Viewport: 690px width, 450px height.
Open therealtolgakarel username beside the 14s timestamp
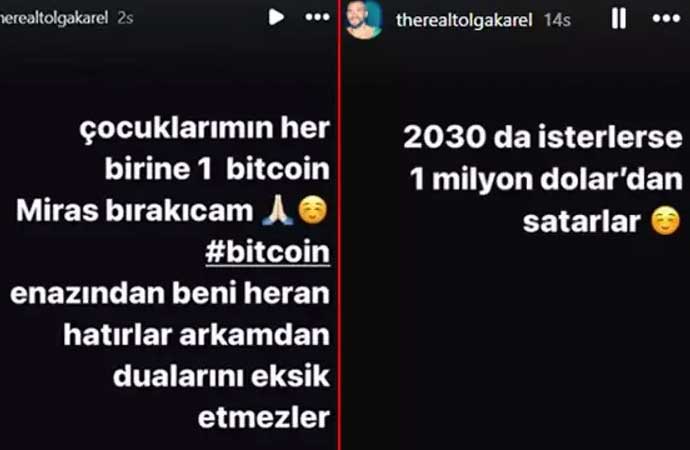[464, 20]
